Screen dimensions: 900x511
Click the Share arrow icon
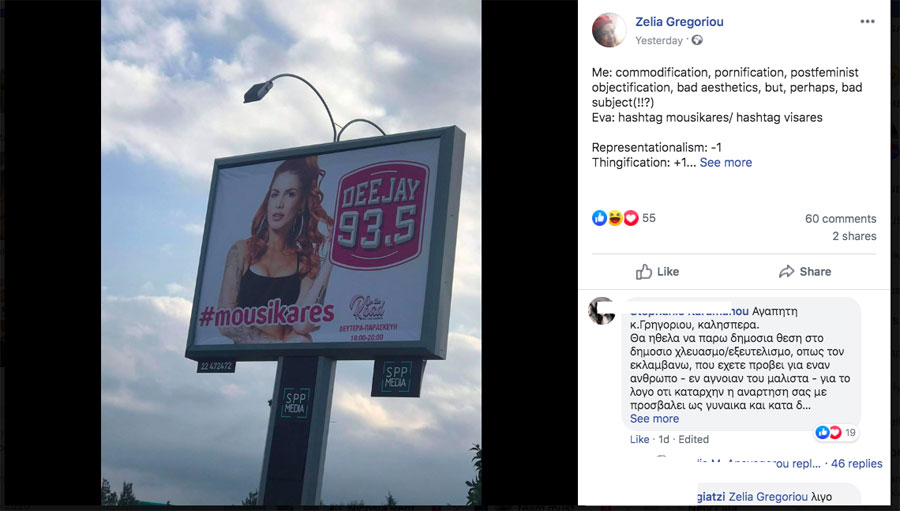(786, 272)
